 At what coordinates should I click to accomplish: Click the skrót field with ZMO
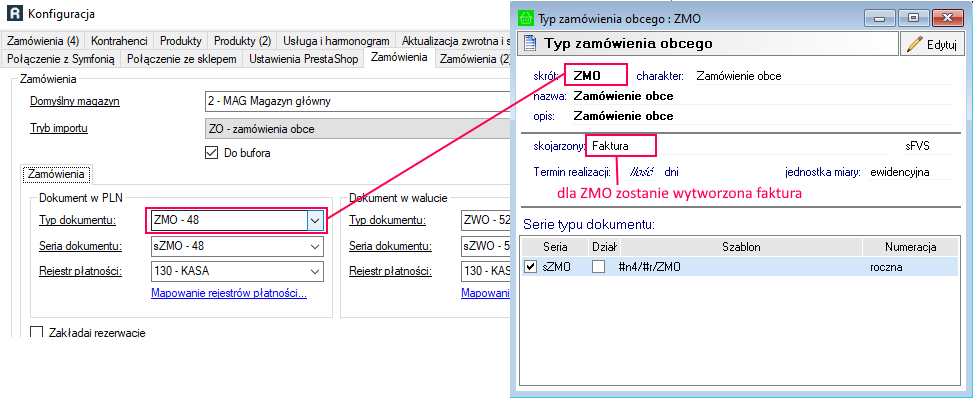[596, 76]
